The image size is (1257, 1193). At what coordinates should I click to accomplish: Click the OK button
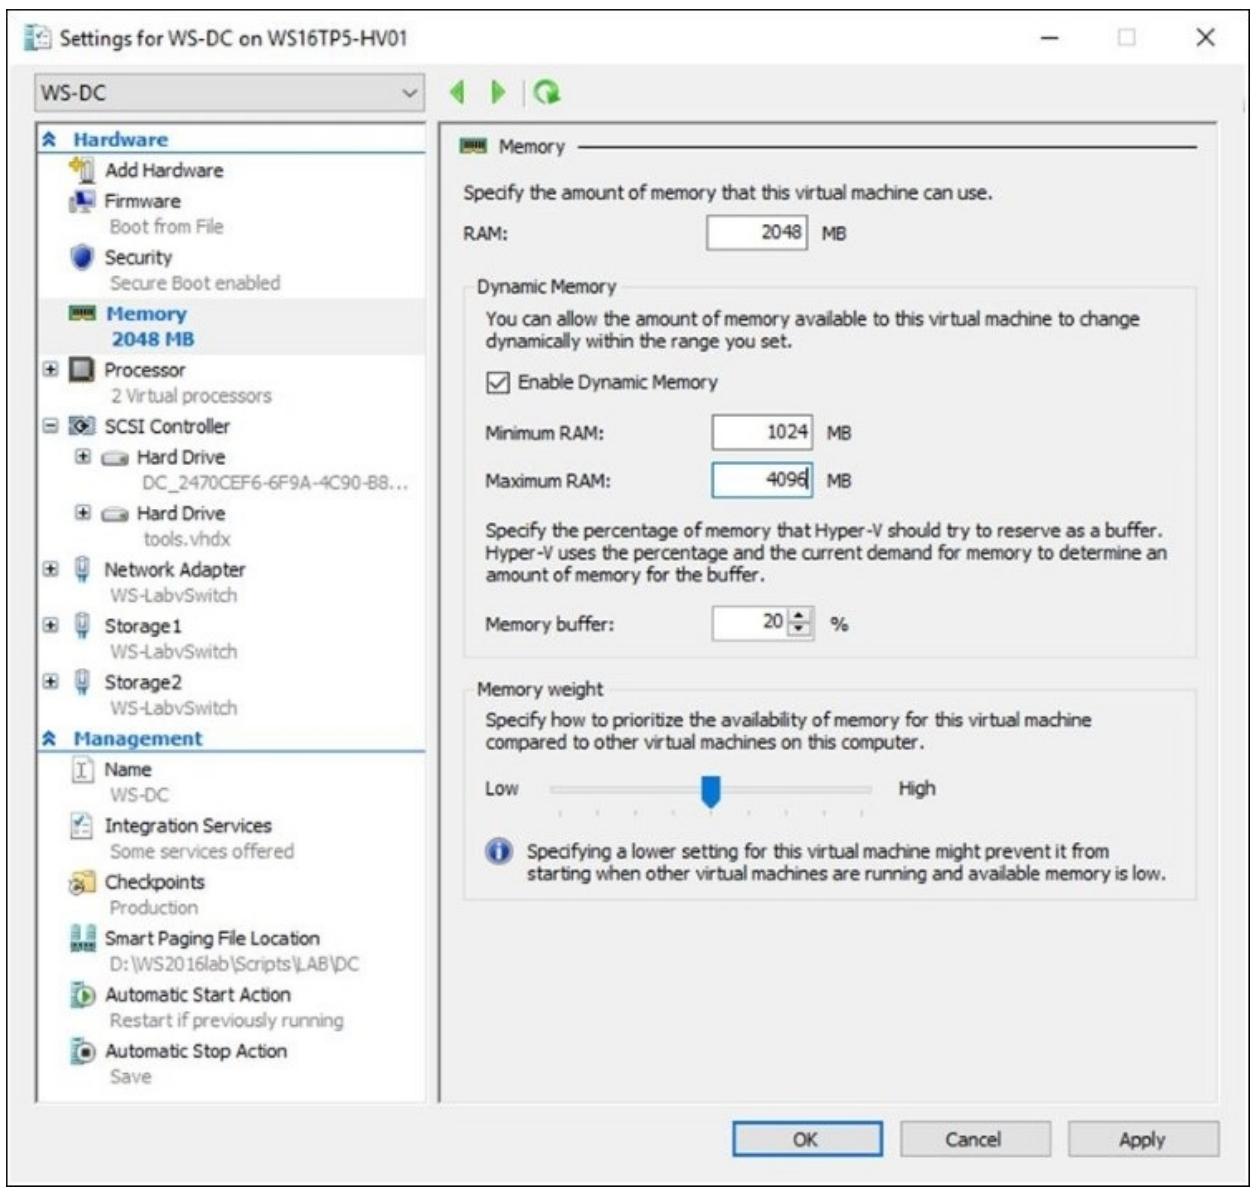807,1139
